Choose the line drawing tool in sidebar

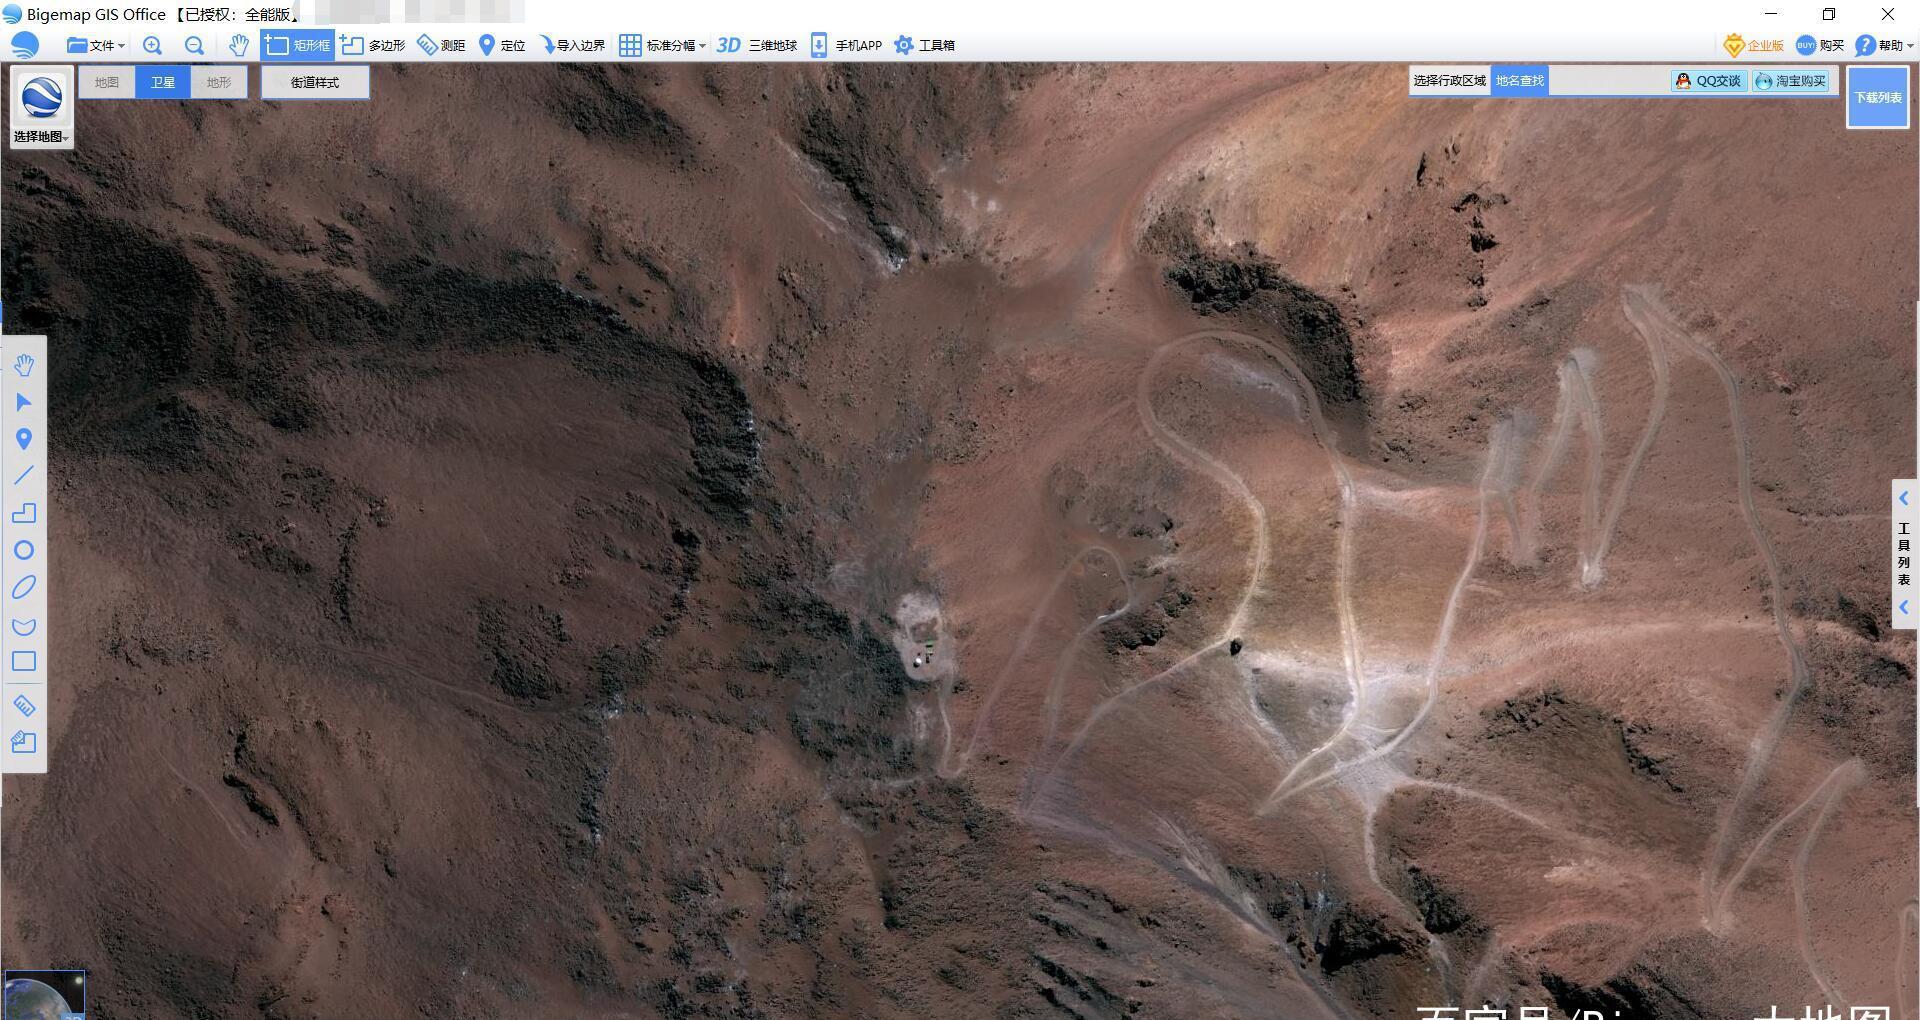(x=24, y=476)
